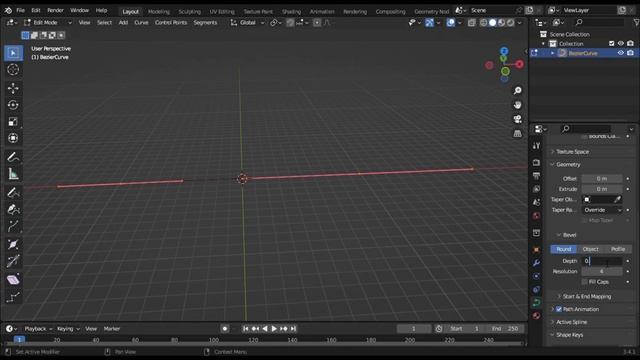The width and height of the screenshot is (640, 360).
Task: Expand the Texture Space panel
Action: click(572, 152)
